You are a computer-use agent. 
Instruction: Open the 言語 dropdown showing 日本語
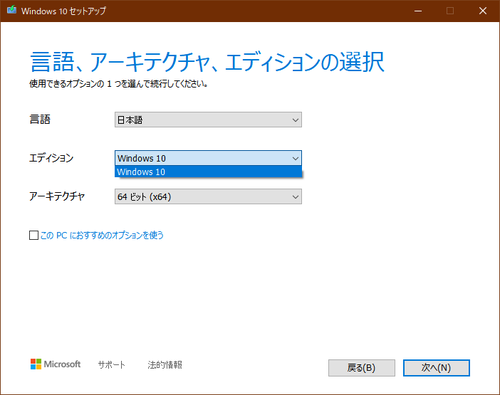tap(208, 120)
